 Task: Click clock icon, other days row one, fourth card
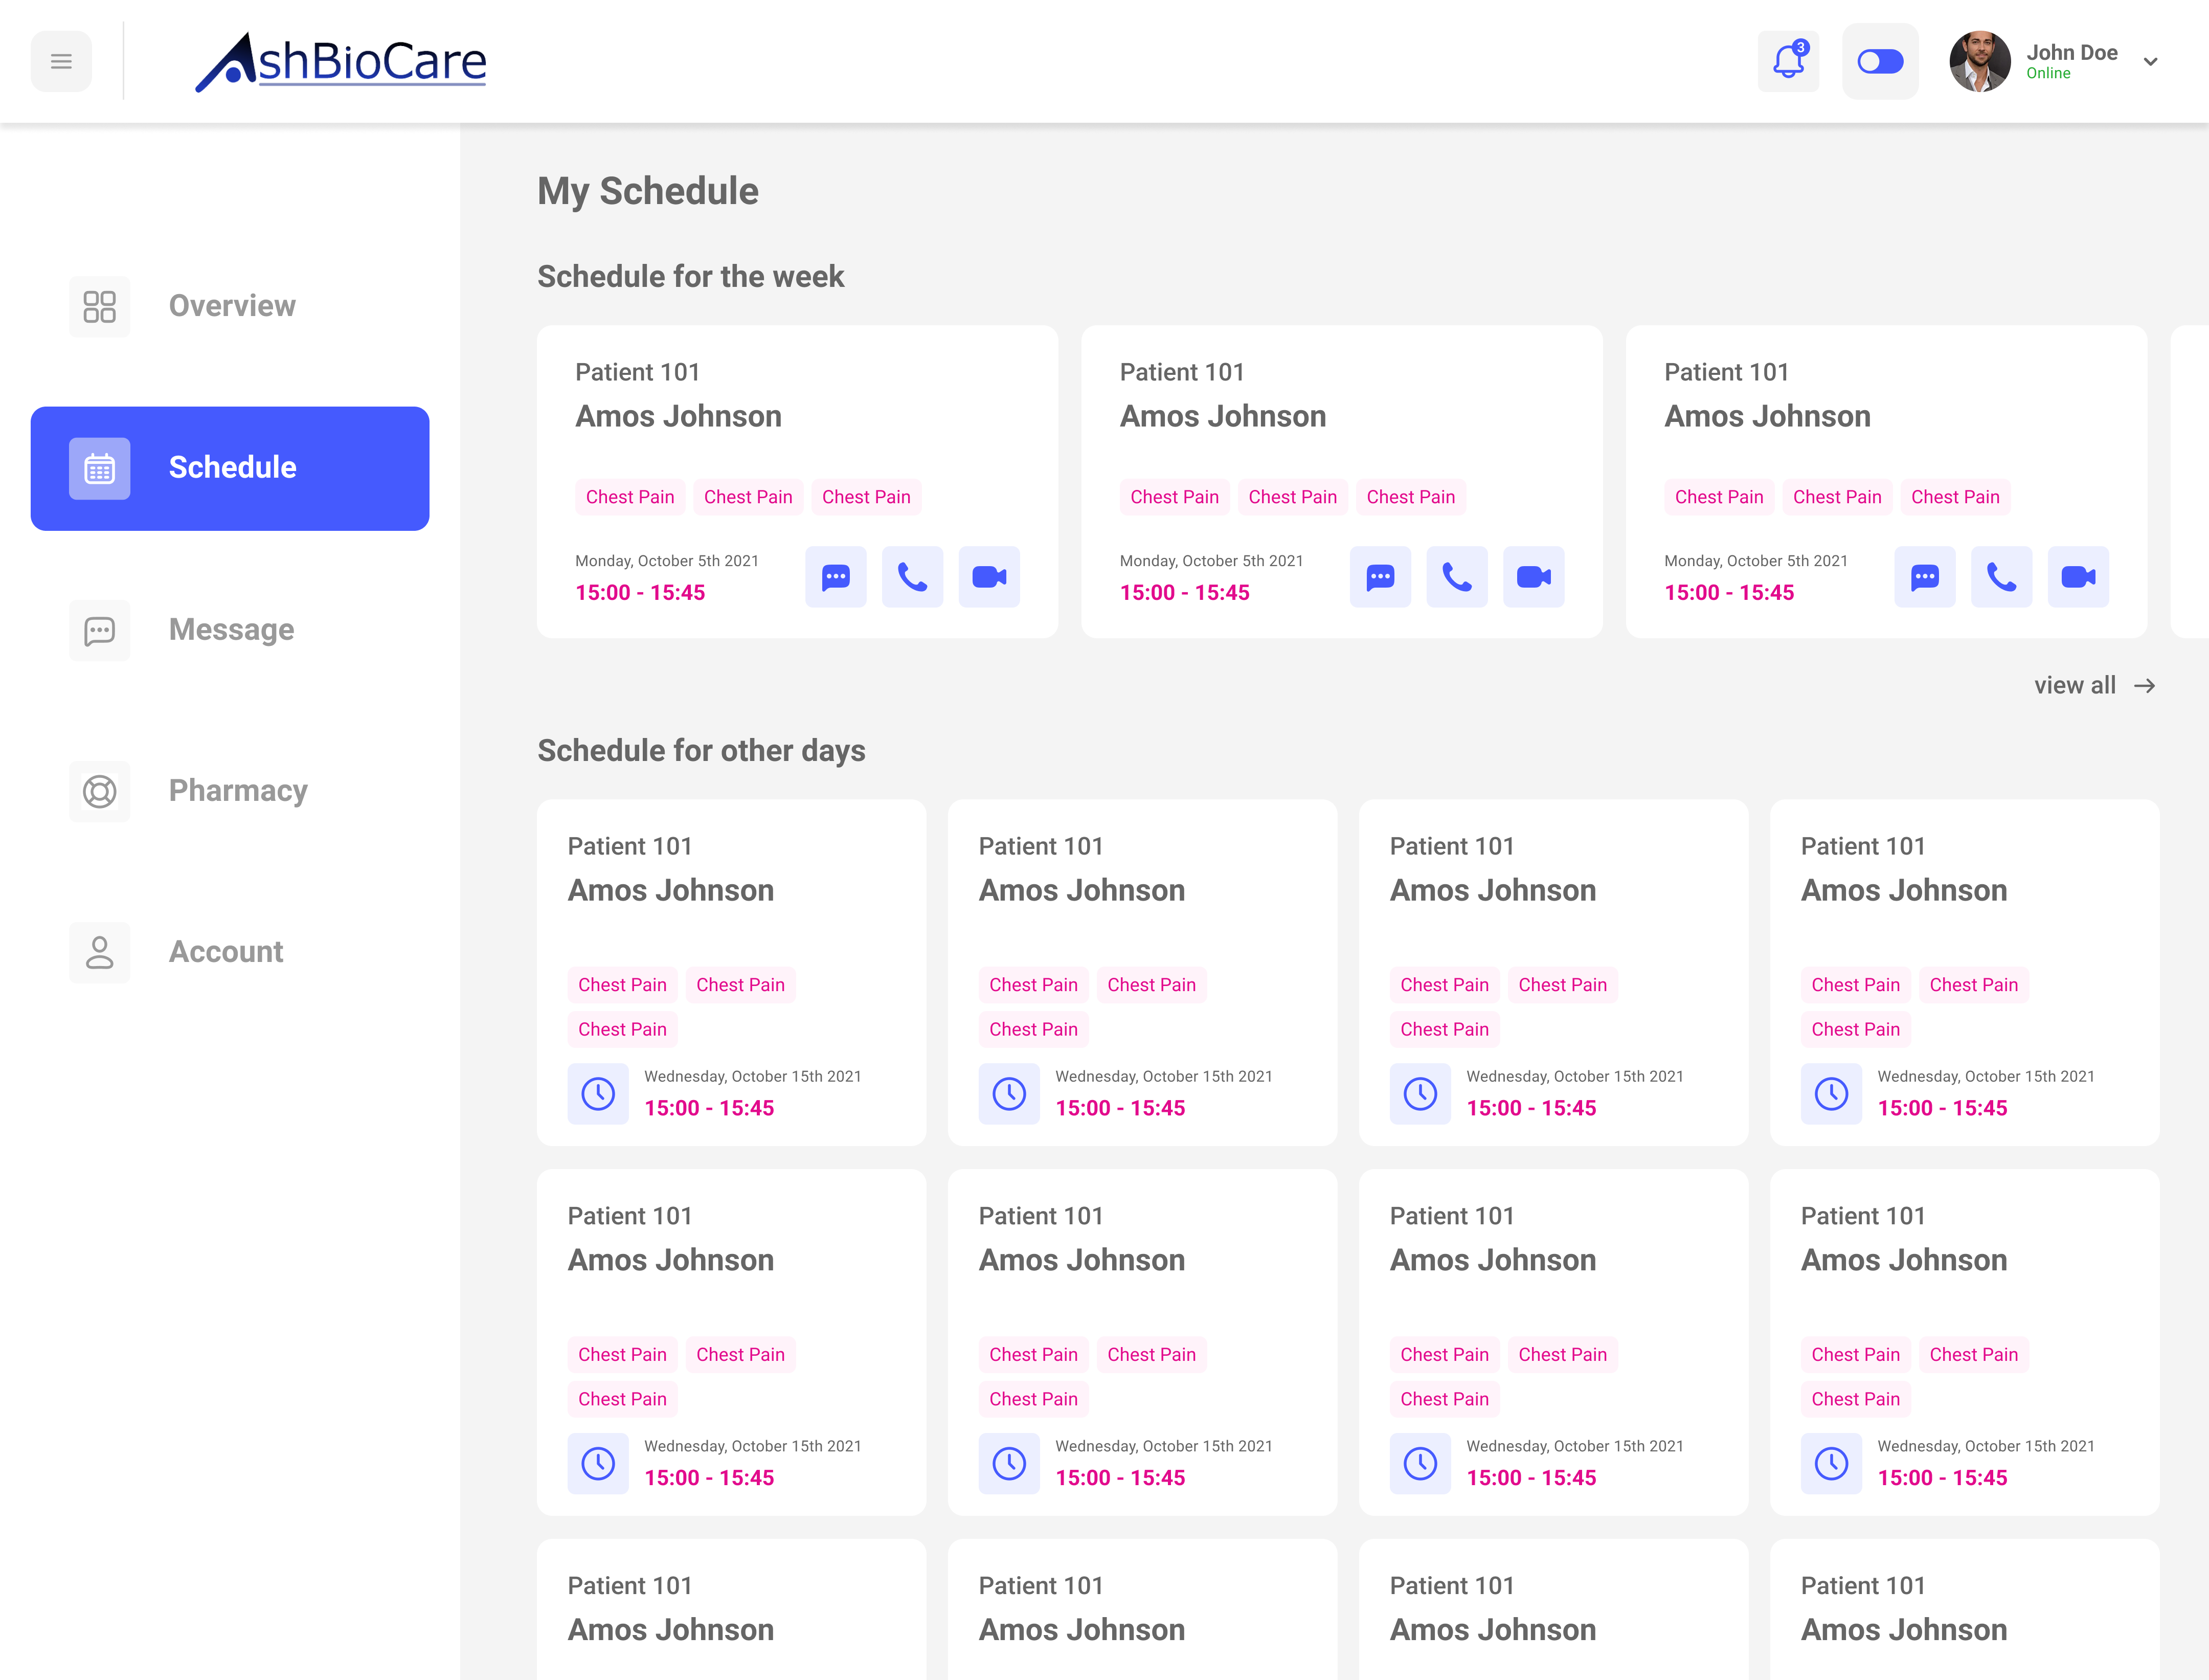(x=1831, y=1094)
